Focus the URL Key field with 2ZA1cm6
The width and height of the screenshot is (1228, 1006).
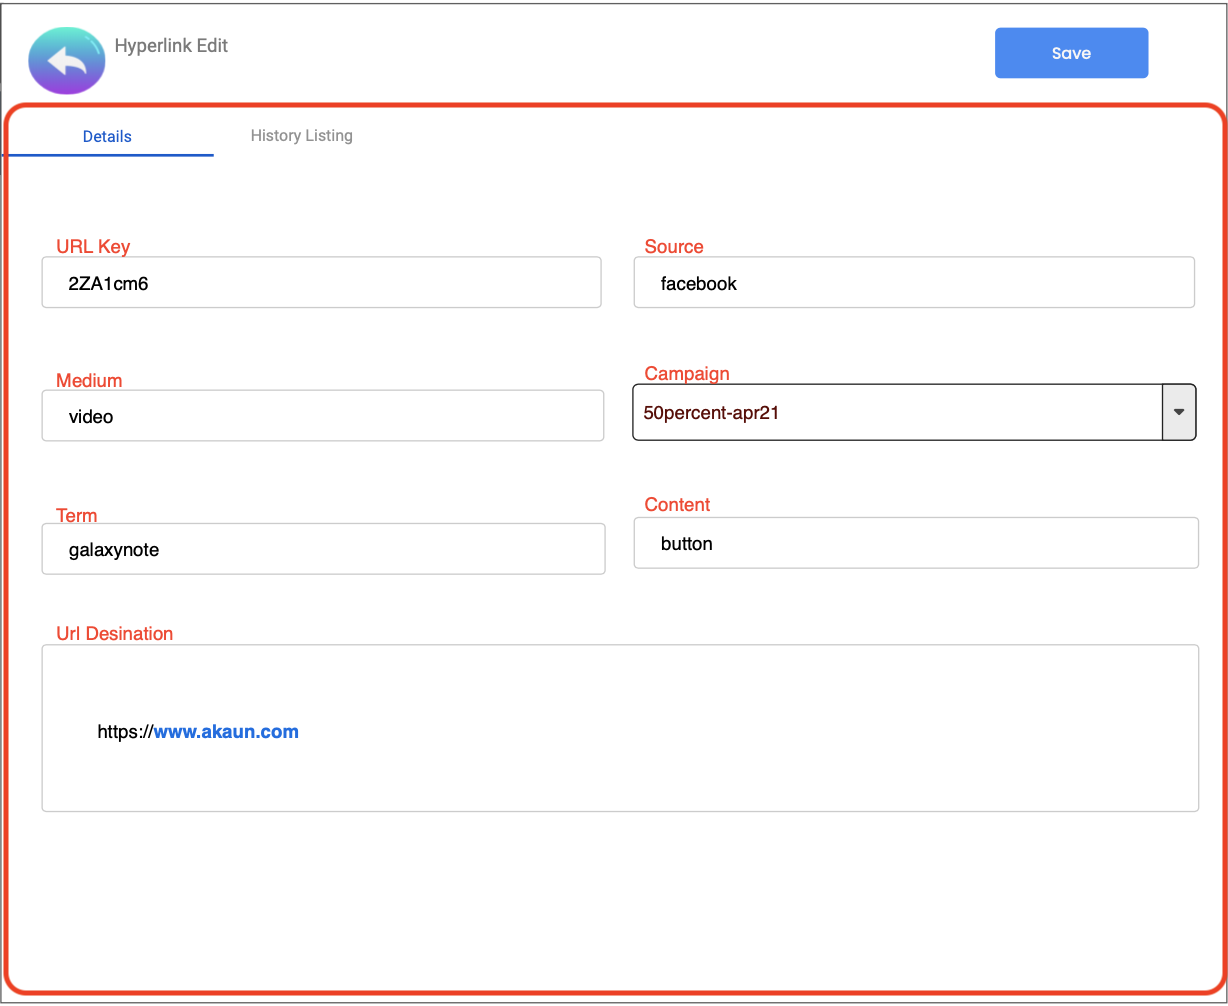point(321,283)
